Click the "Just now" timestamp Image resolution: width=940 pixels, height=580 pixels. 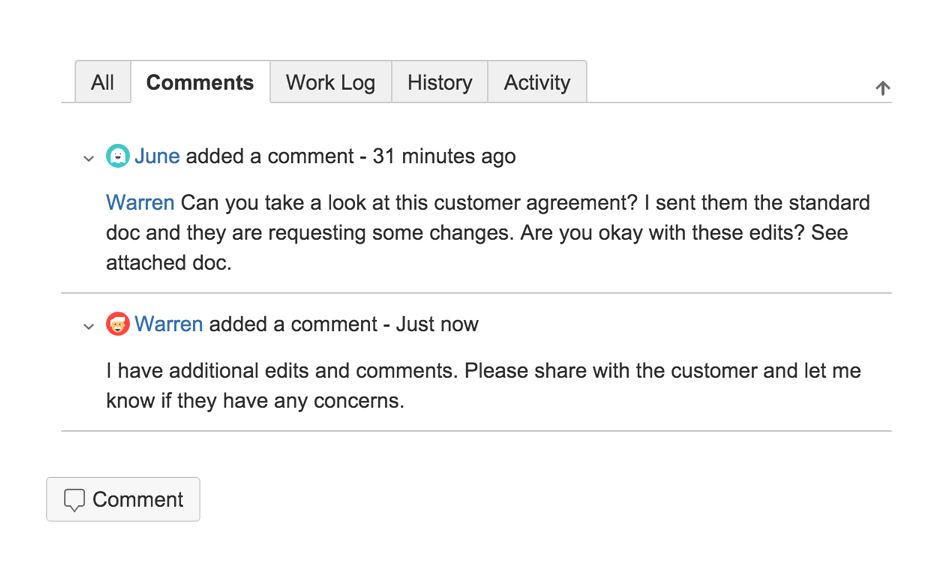(x=437, y=324)
